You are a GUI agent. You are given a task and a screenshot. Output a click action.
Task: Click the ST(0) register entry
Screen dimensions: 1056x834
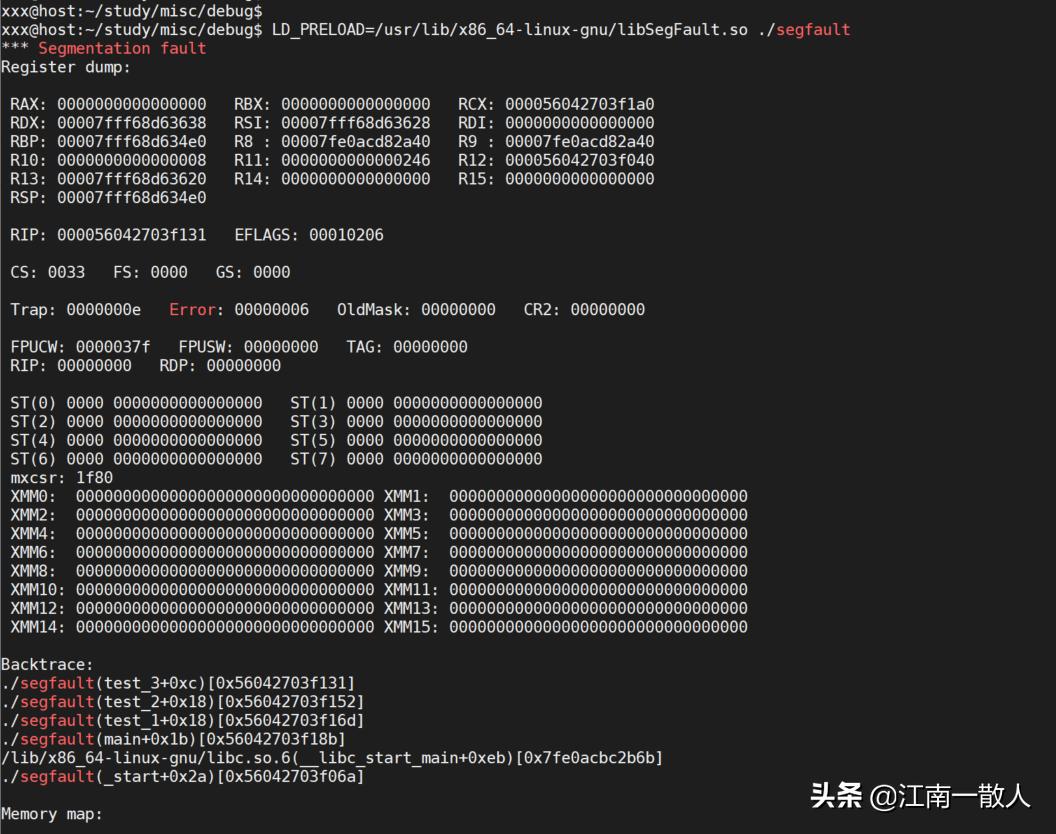click(136, 404)
